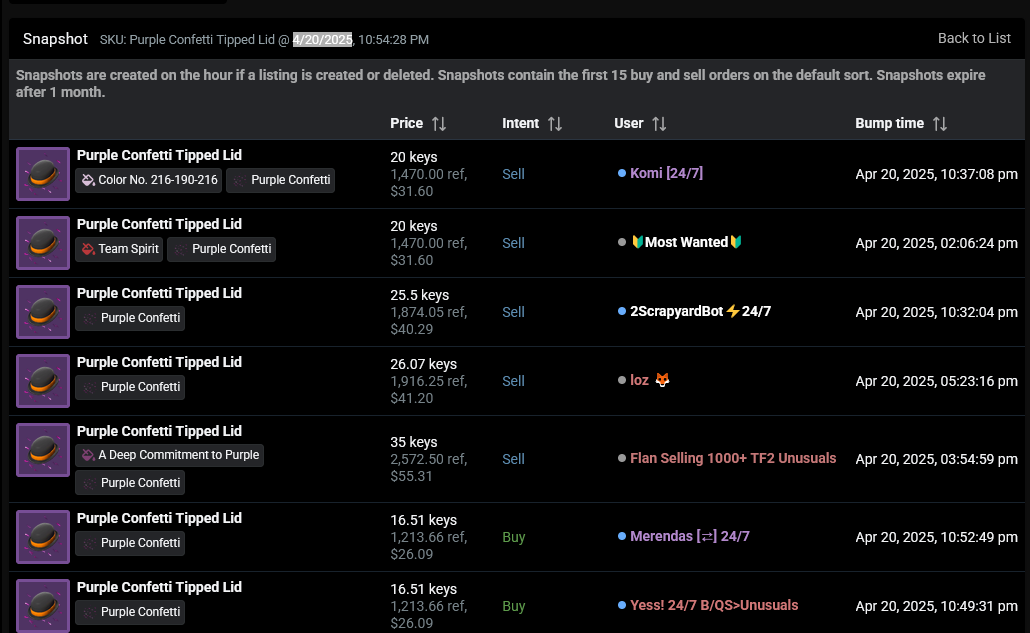Click Purple Confetti tag in Flan Selling row
This screenshot has height=633, width=1030.
coord(130,483)
